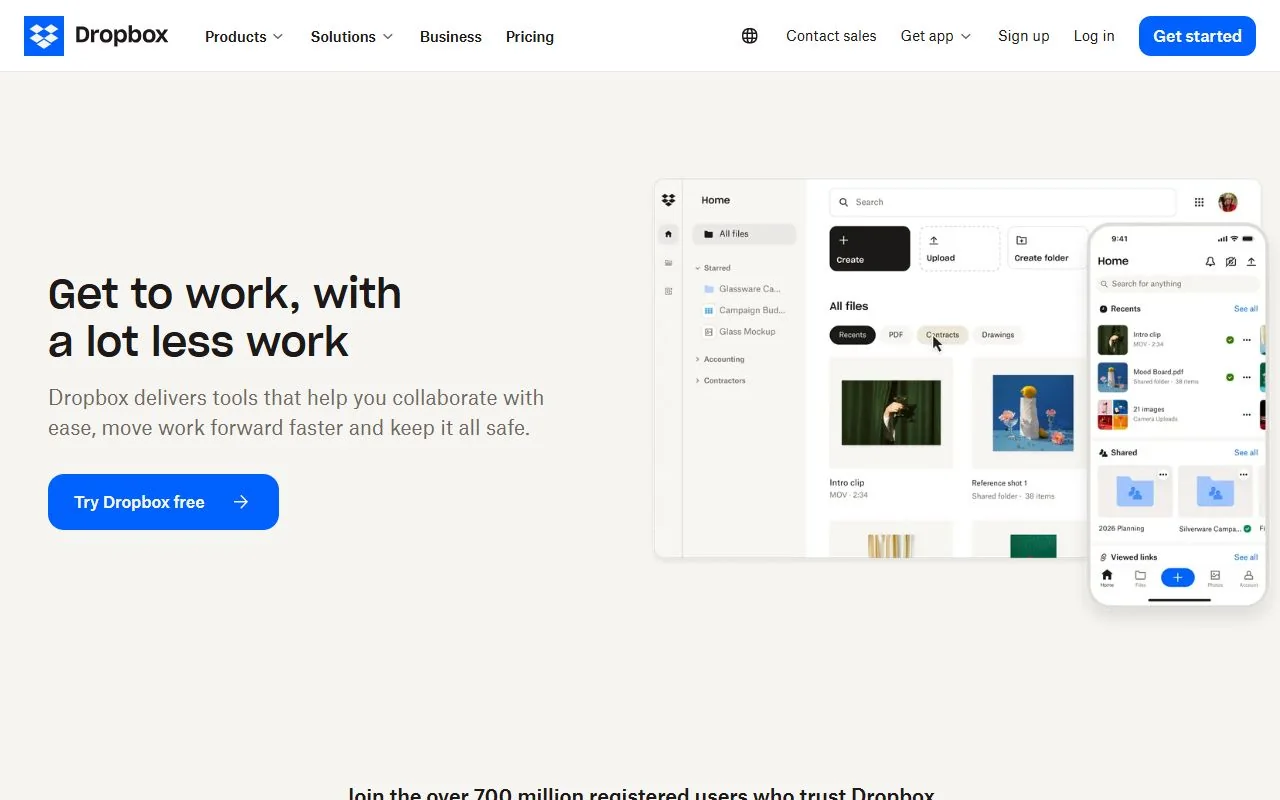This screenshot has height=800, width=1280.
Task: Collapse the Starred section in the mockup sidebar
Action: click(x=697, y=268)
